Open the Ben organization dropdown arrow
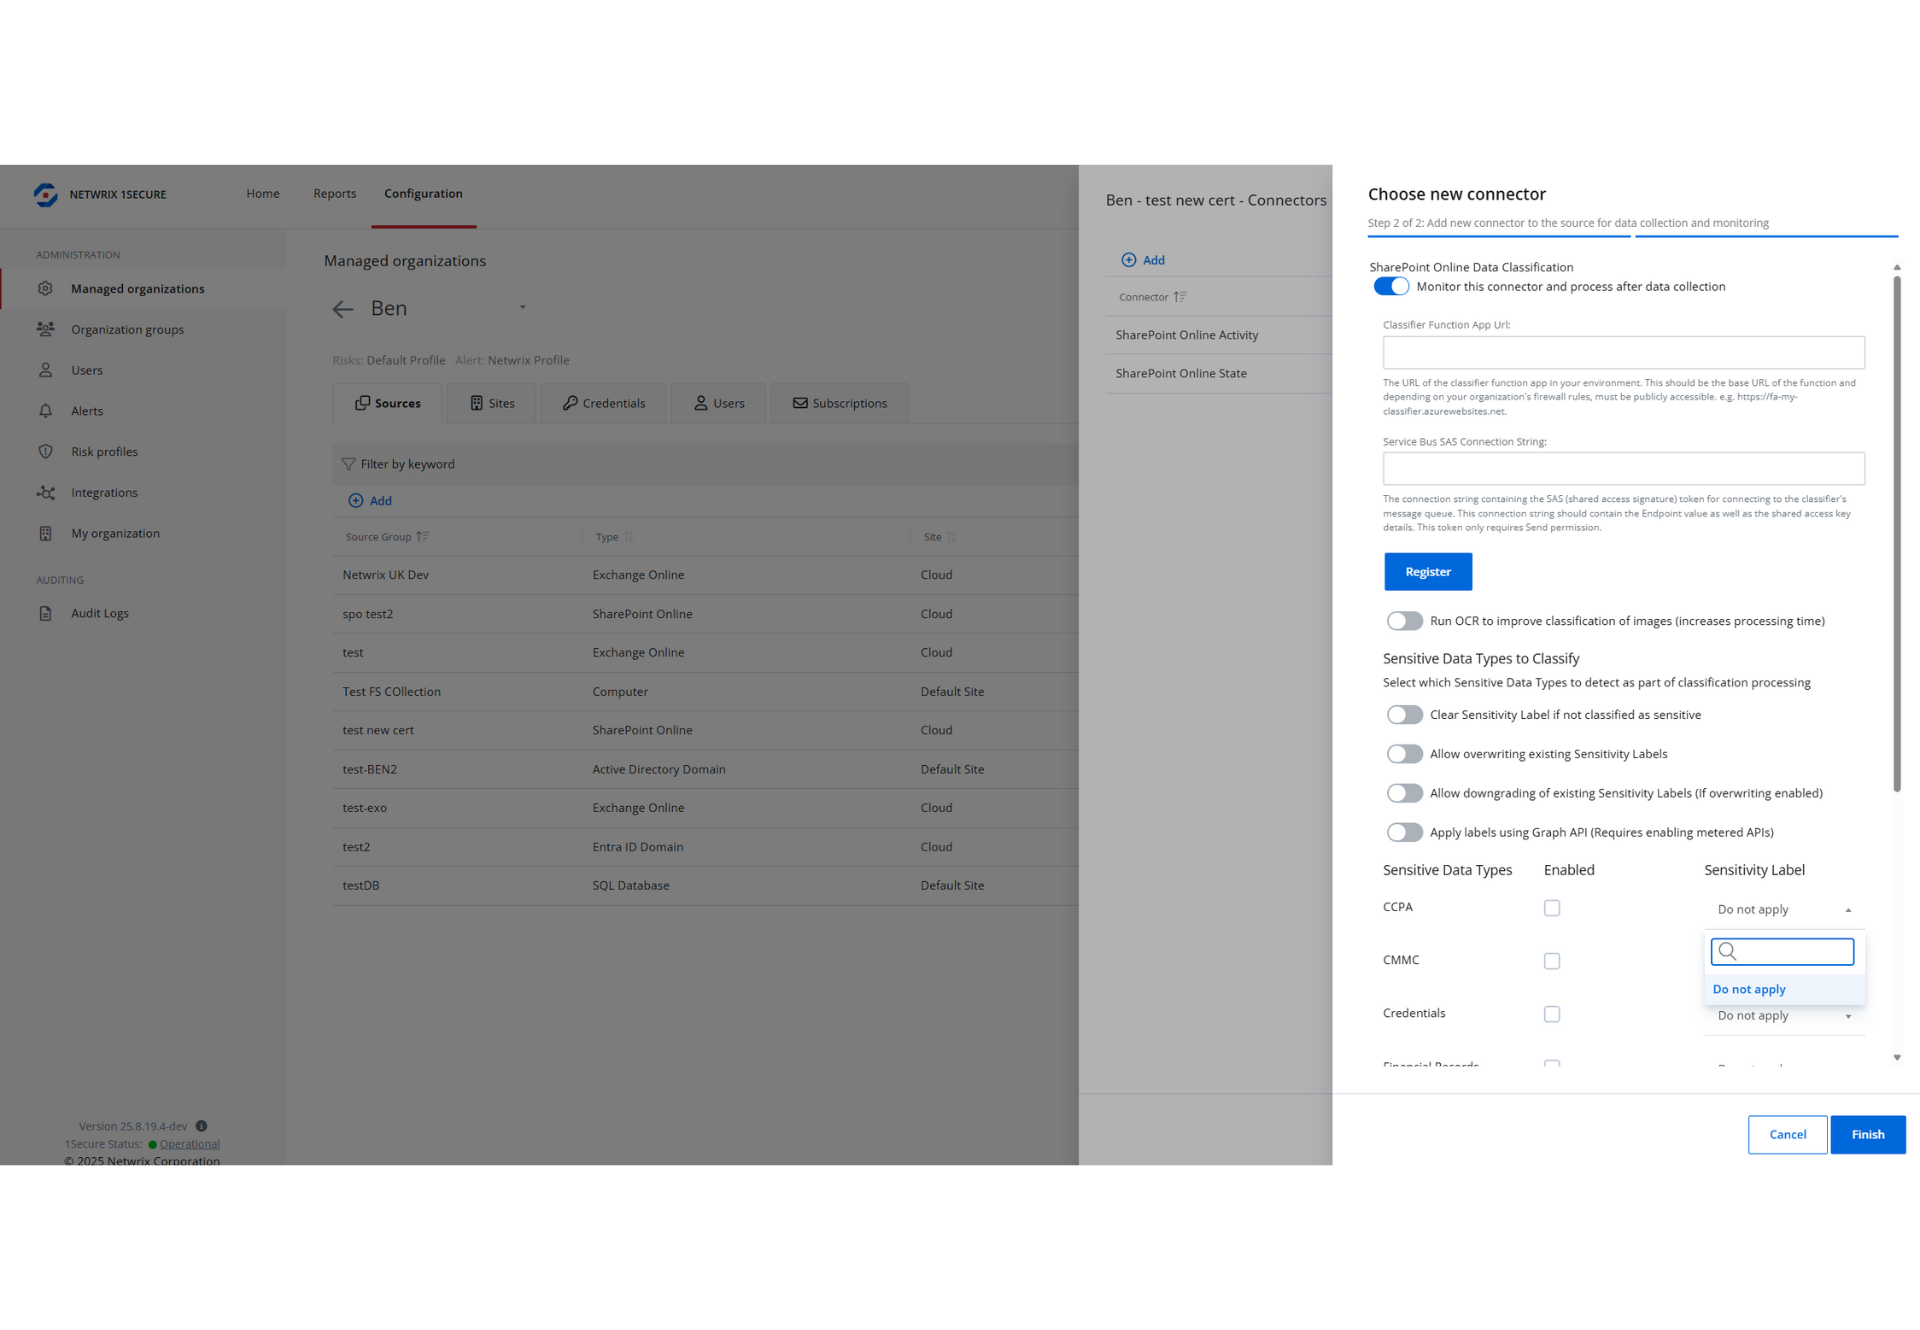This screenshot has width=1920, height=1330. click(522, 308)
